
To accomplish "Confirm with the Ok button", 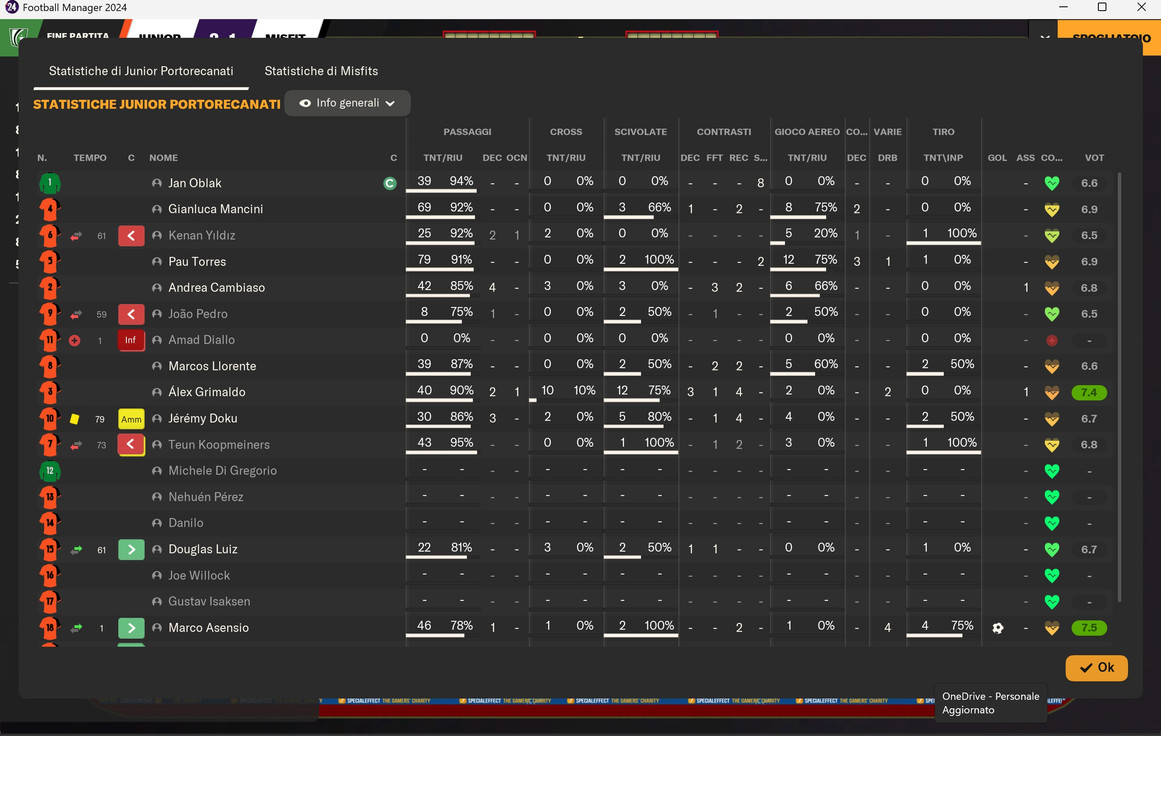I will pyautogui.click(x=1096, y=667).
